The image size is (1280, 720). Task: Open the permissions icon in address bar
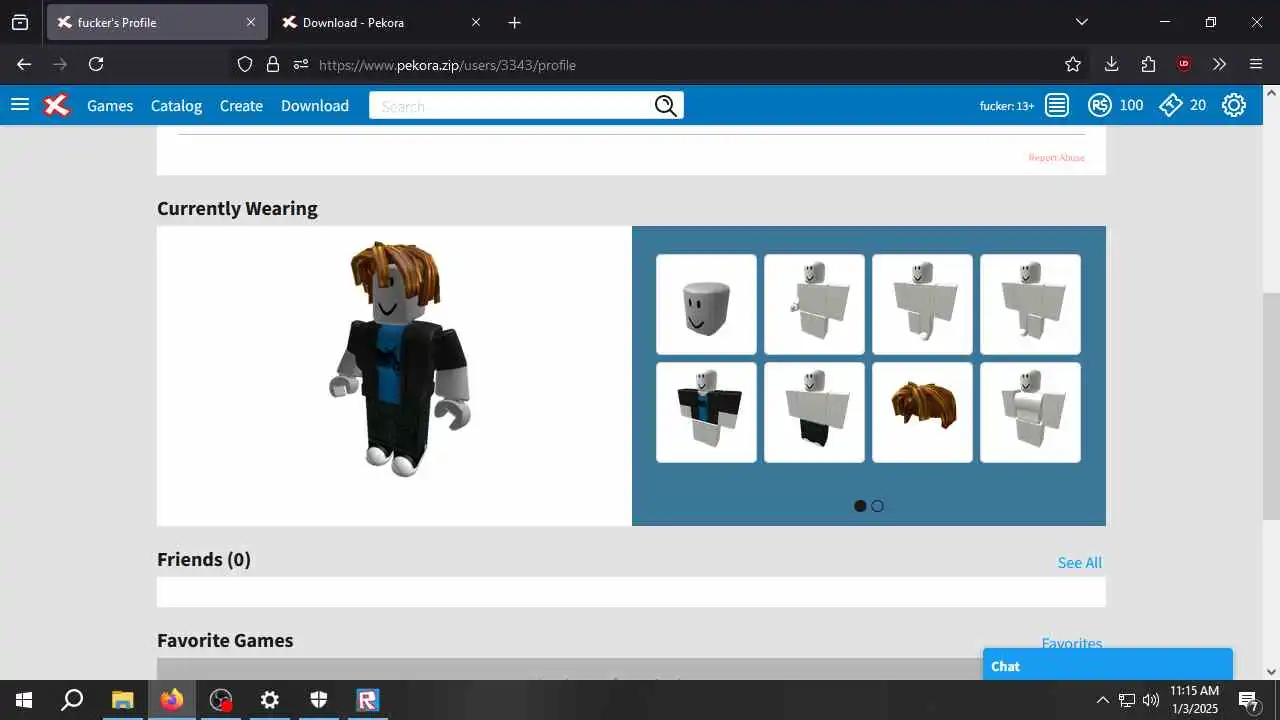301,64
